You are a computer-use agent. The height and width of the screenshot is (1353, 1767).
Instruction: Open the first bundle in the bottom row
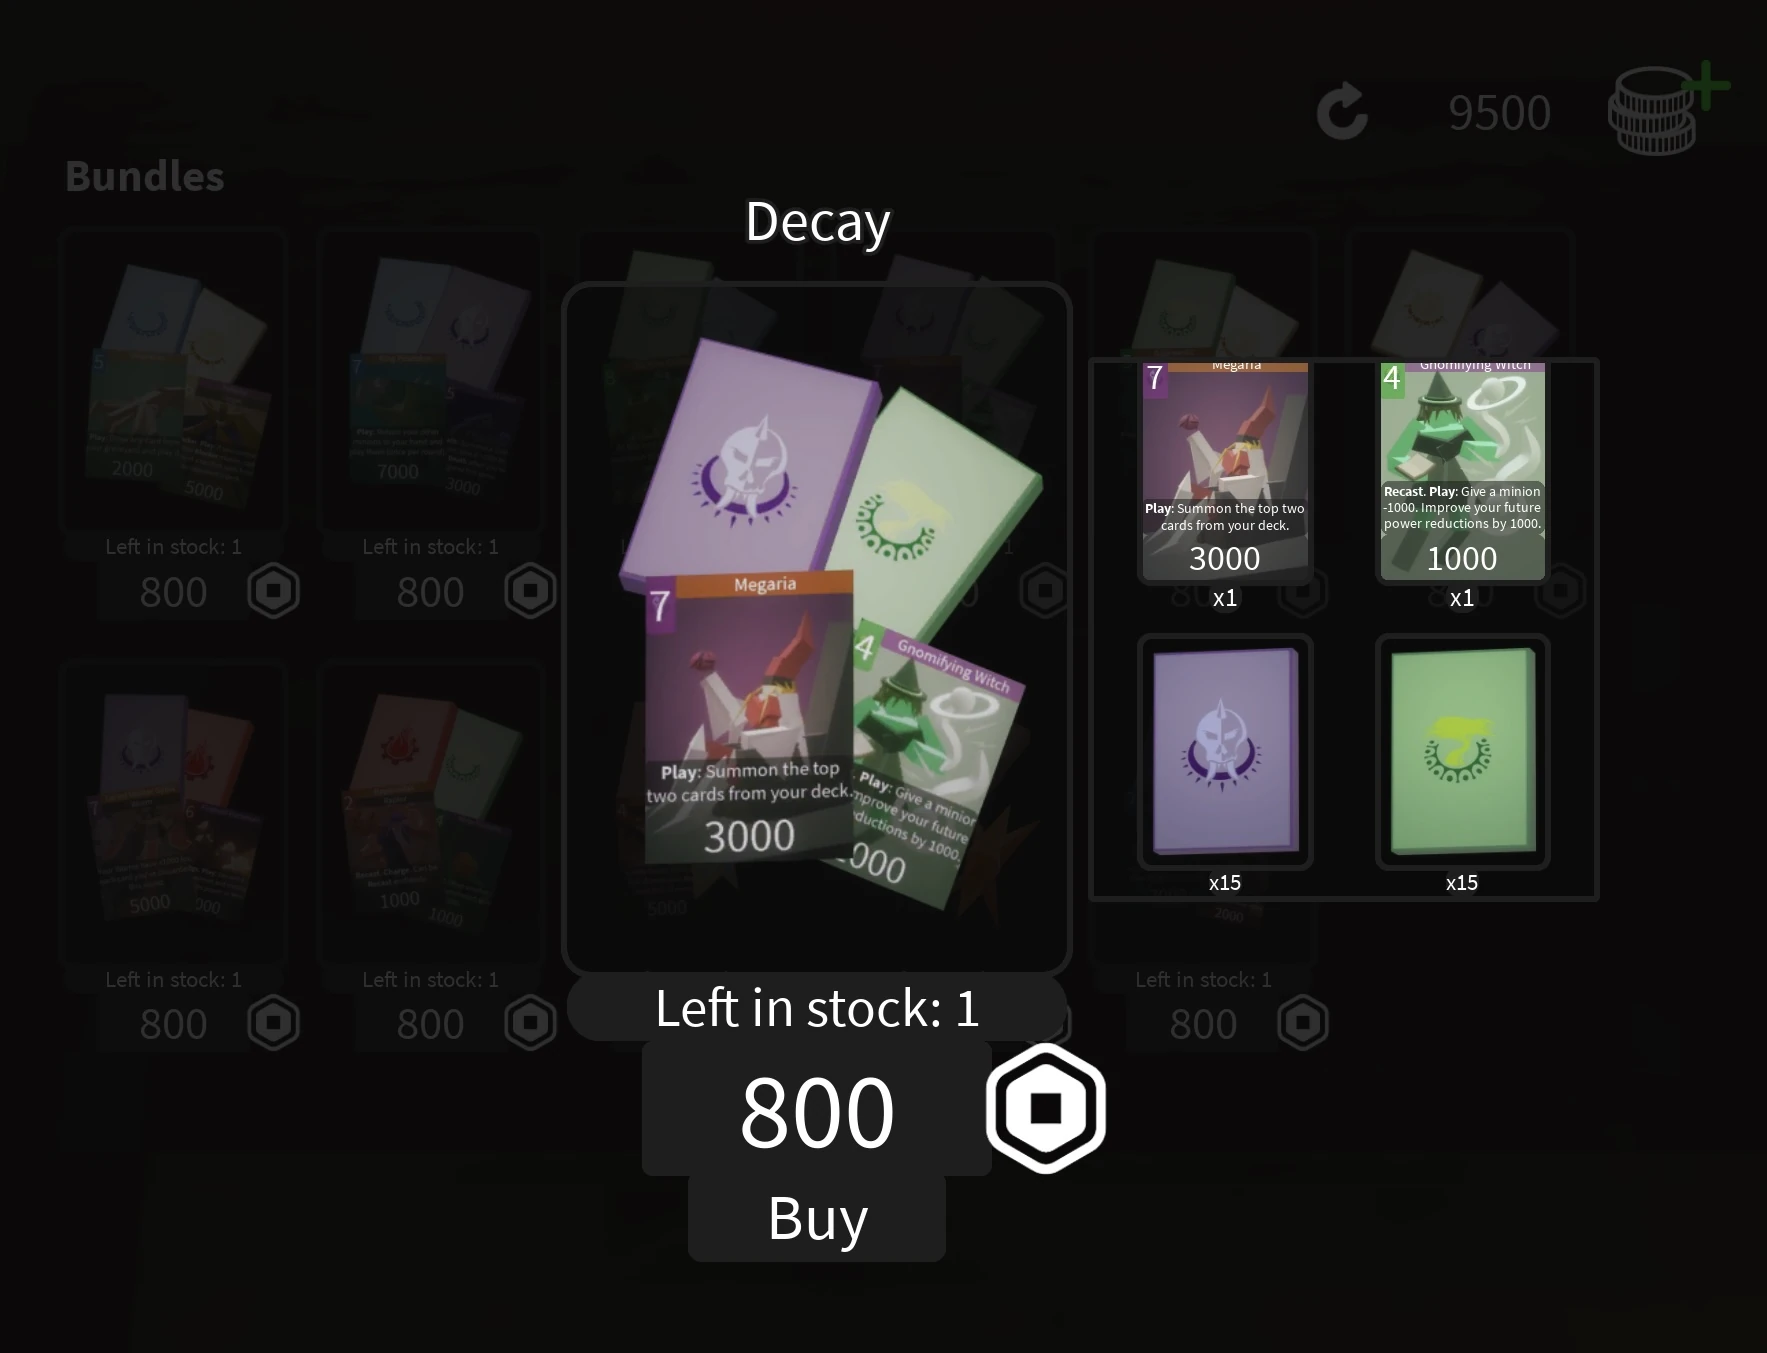pyautogui.click(x=174, y=812)
